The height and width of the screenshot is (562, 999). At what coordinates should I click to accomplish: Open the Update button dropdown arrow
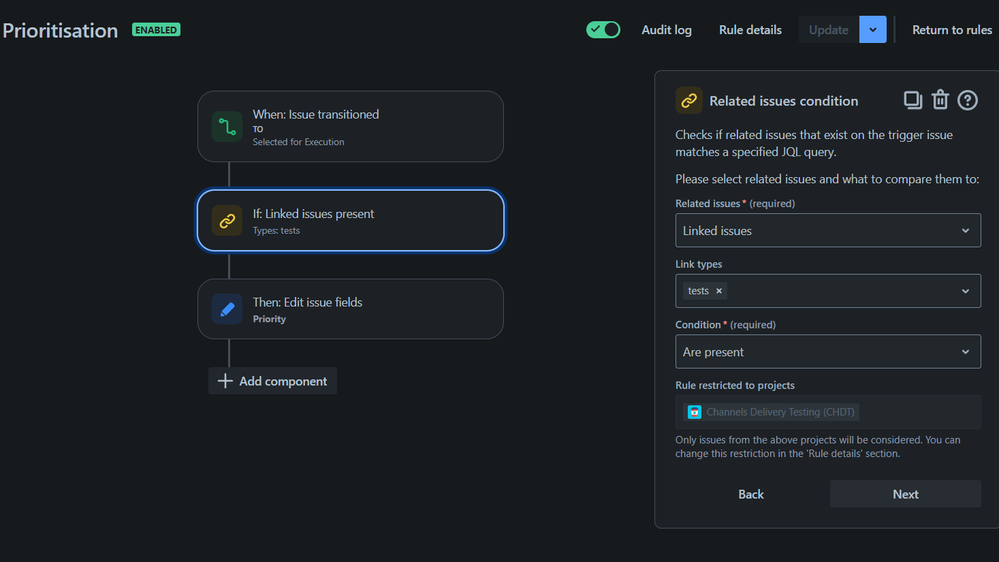872,30
